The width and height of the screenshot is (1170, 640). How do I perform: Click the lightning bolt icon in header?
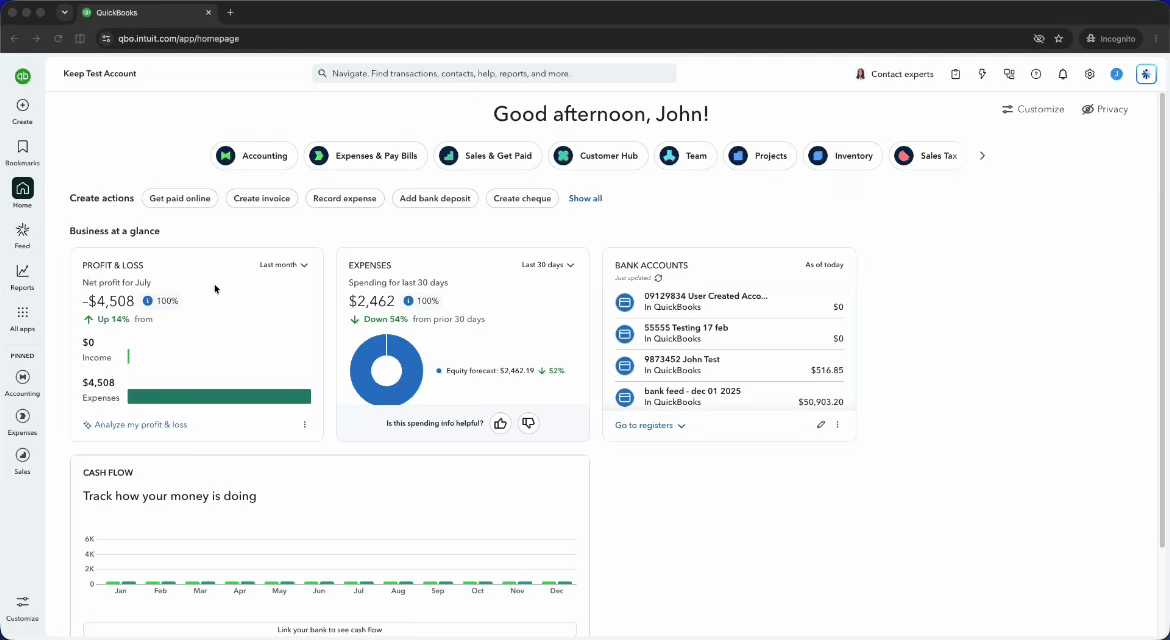tap(982, 74)
